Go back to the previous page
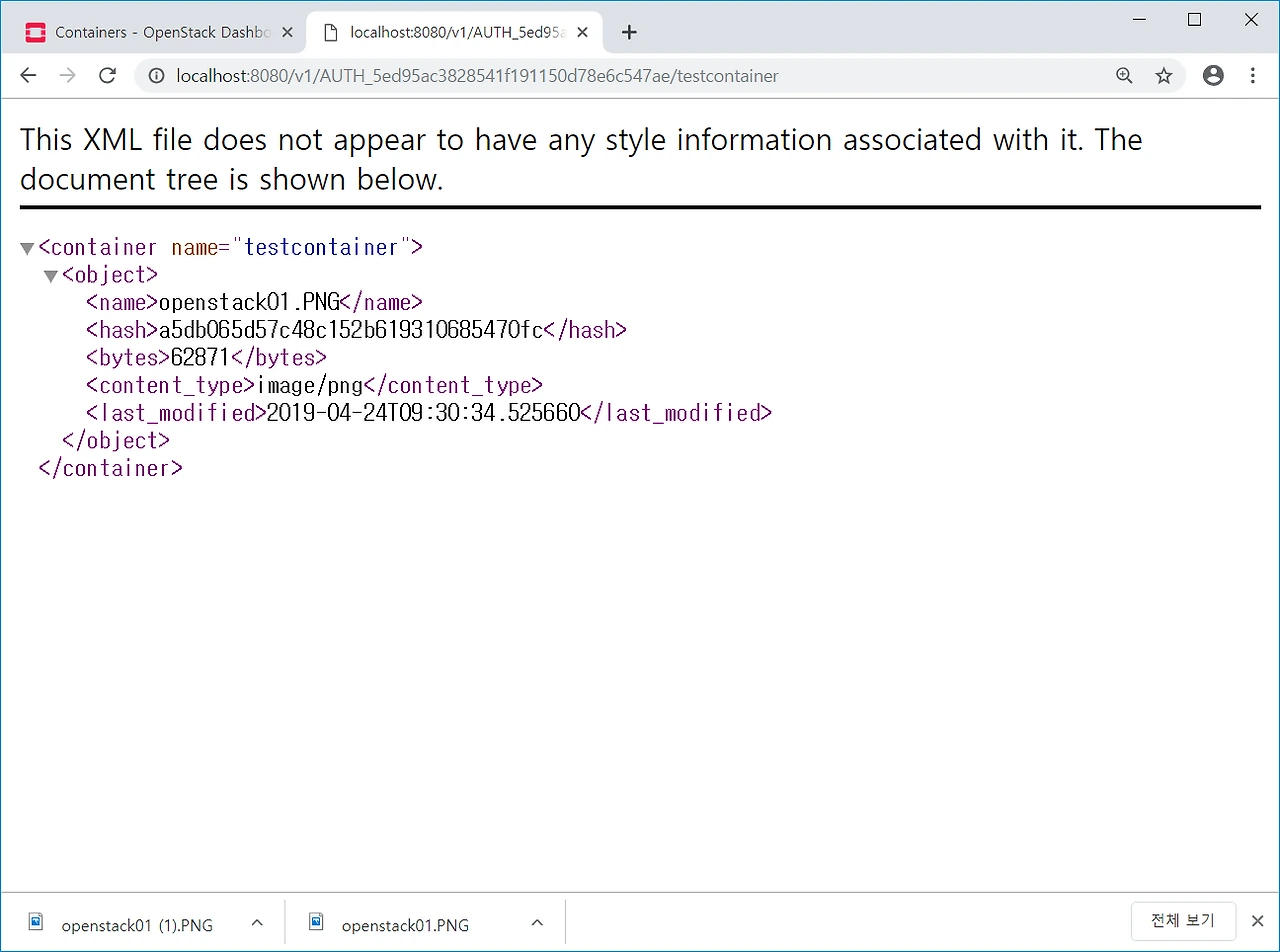Image resolution: width=1280 pixels, height=952 pixels. (28, 76)
